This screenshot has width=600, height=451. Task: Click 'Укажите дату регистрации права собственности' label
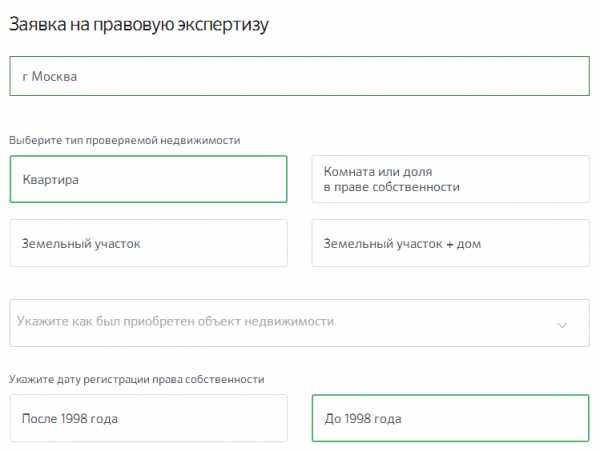point(137,379)
